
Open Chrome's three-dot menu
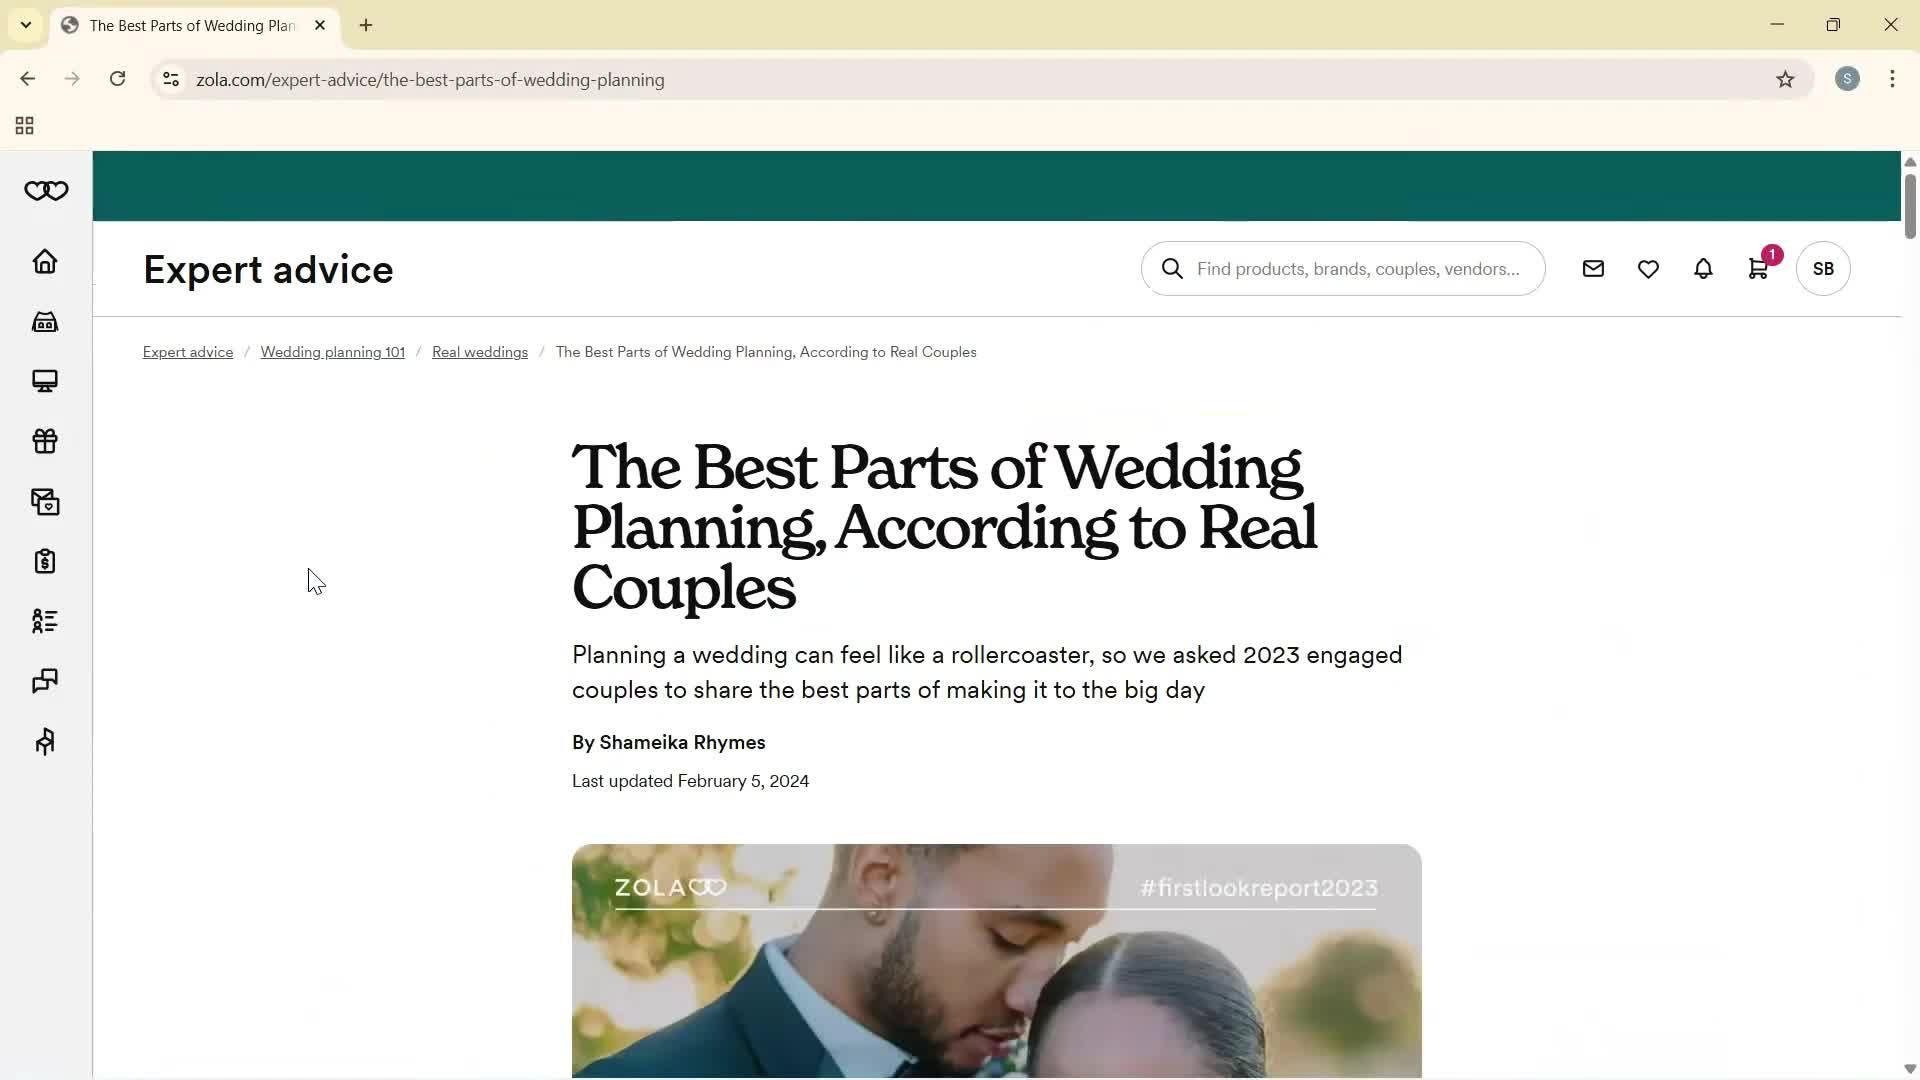[1892, 79]
